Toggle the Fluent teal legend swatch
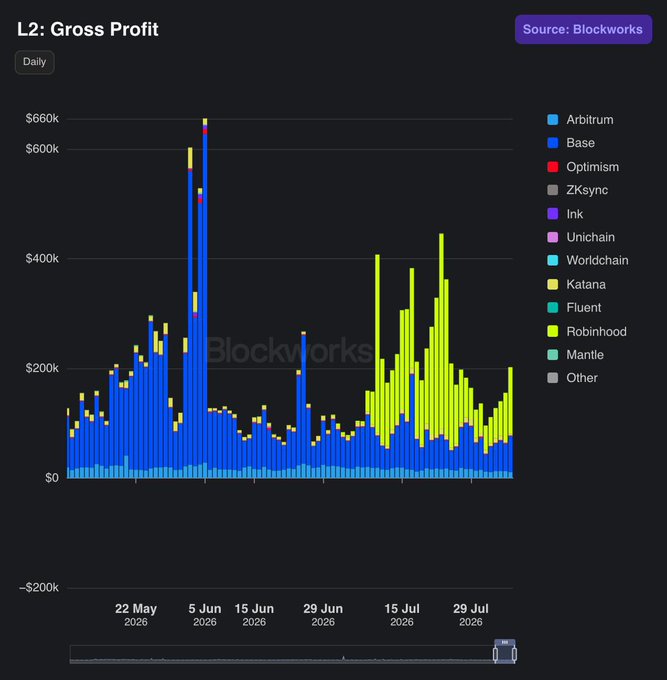The width and height of the screenshot is (667, 680). tap(553, 308)
